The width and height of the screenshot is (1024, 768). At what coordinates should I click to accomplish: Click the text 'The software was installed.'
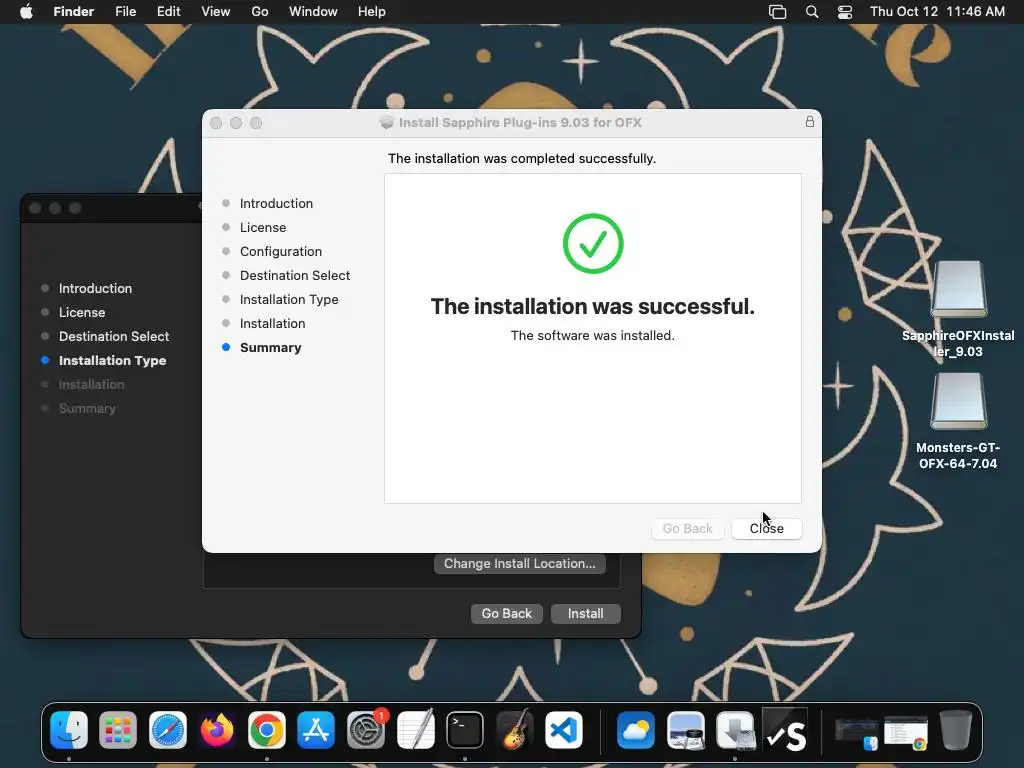(x=592, y=335)
